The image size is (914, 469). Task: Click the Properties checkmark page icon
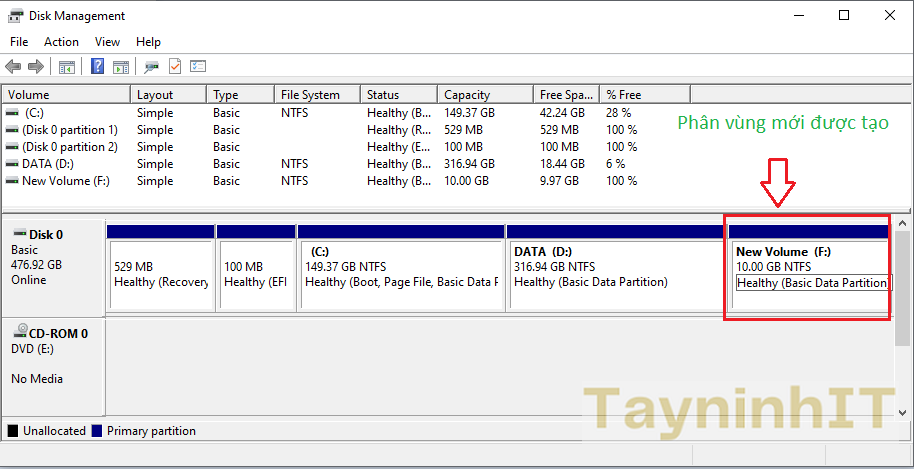pyautogui.click(x=175, y=67)
